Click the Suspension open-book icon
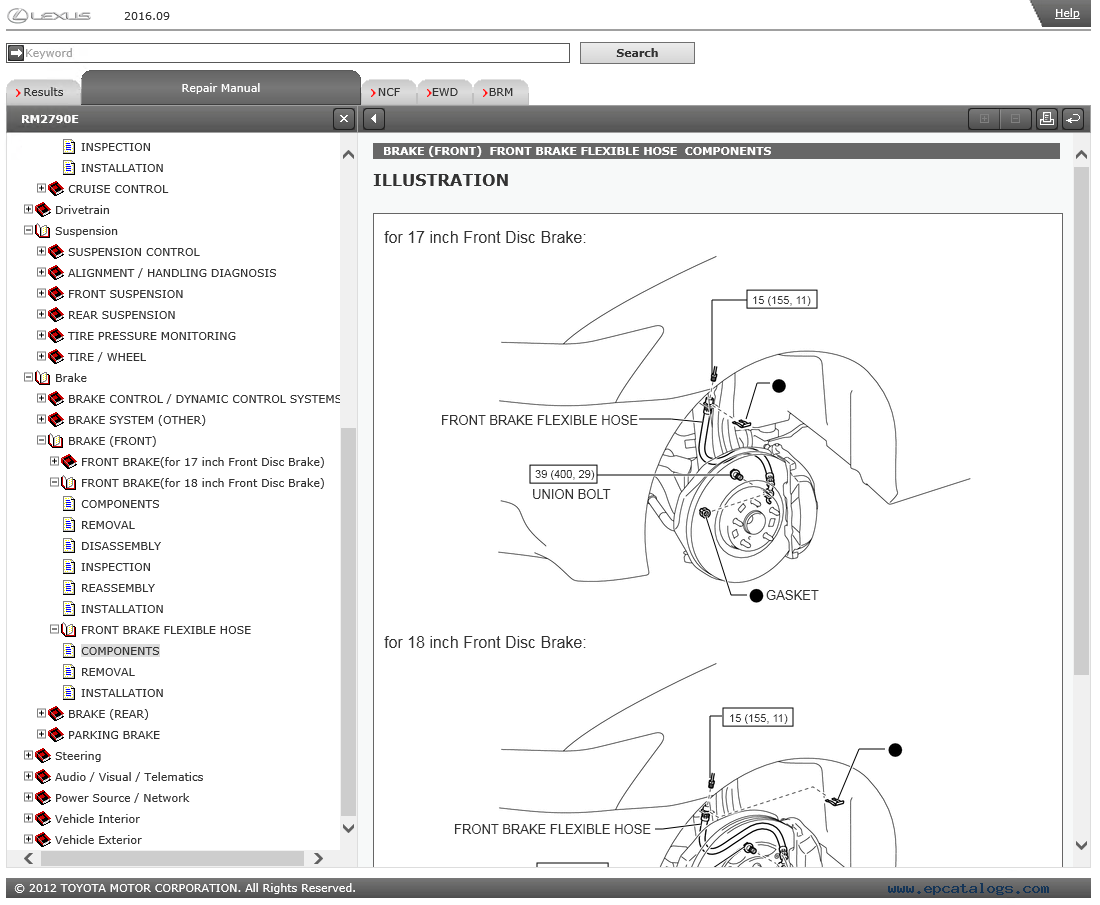The width and height of the screenshot is (1100, 905). pos(43,231)
